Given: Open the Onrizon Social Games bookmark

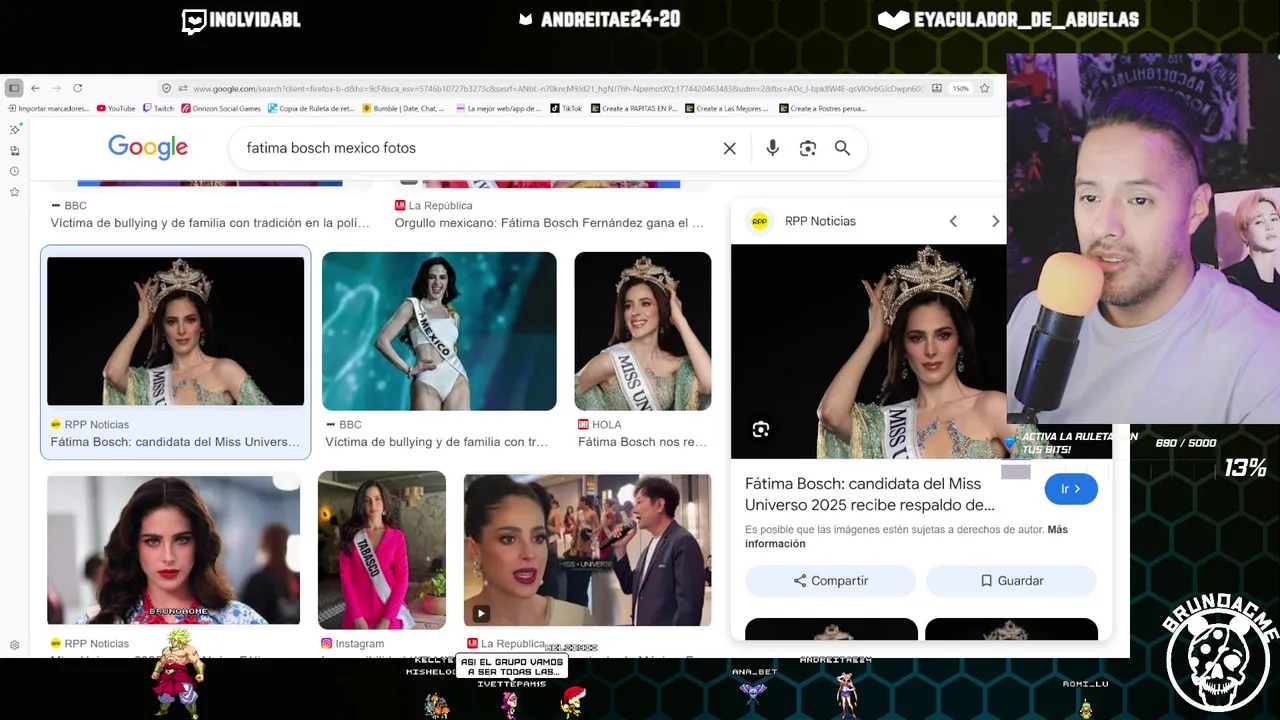Looking at the screenshot, I should (221, 108).
